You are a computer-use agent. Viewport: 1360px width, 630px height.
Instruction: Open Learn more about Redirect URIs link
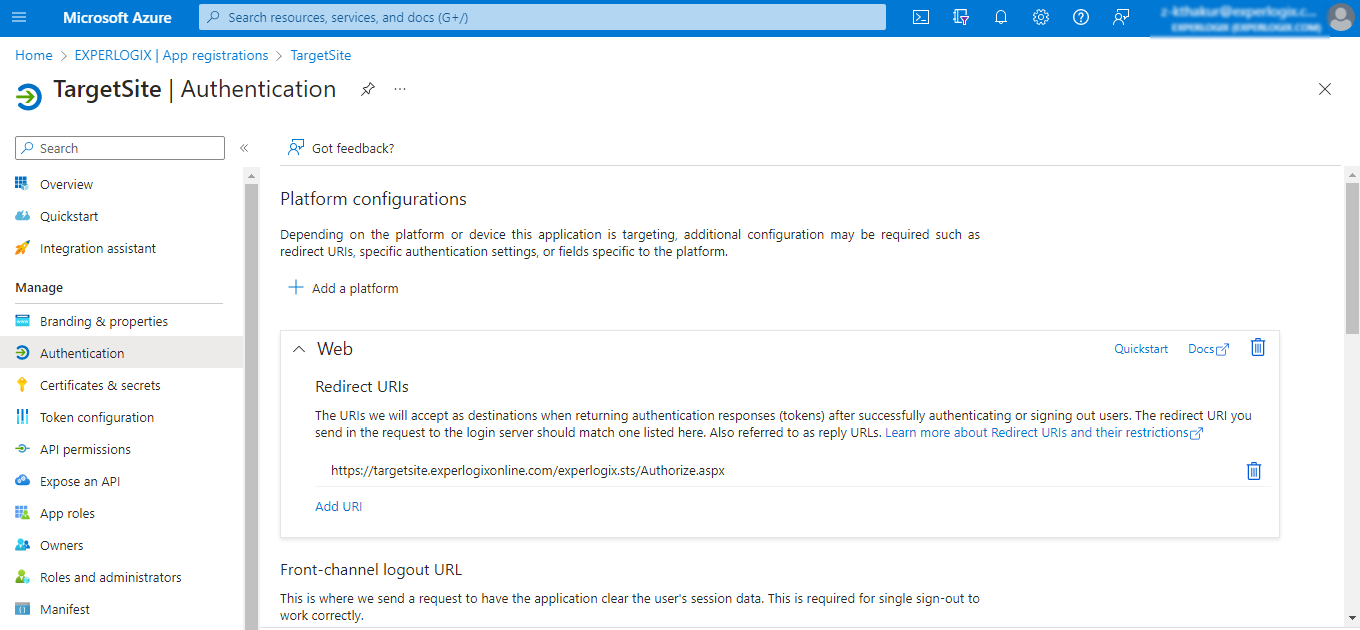pyautogui.click(x=1044, y=433)
